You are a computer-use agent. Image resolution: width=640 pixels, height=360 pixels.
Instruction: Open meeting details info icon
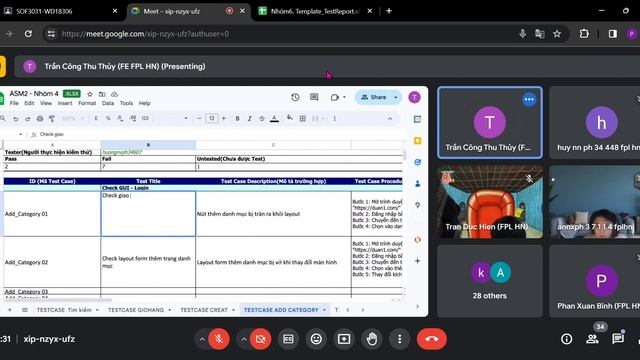[566, 339]
